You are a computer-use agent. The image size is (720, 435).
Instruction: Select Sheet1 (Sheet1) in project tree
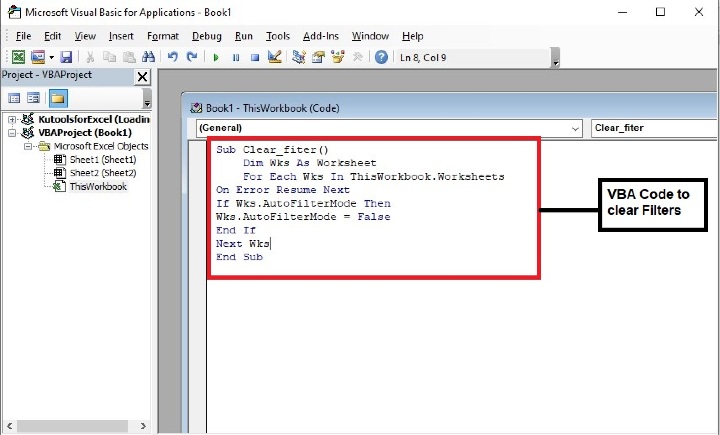(103, 160)
